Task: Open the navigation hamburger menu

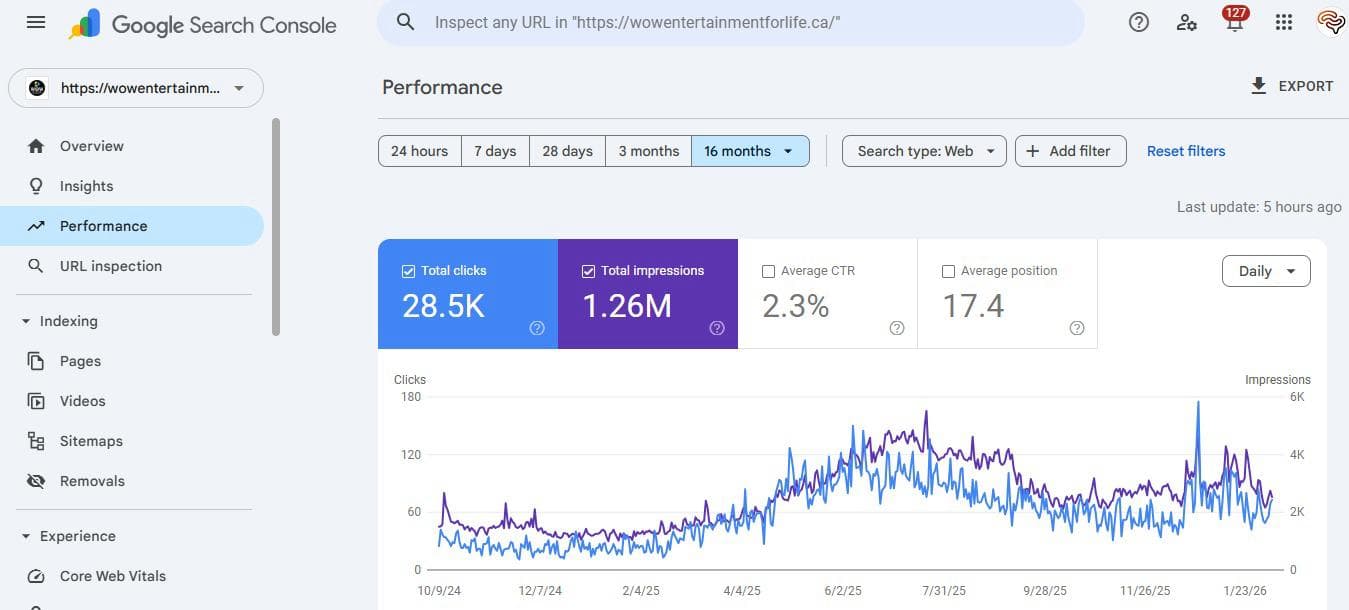Action: [x=35, y=22]
